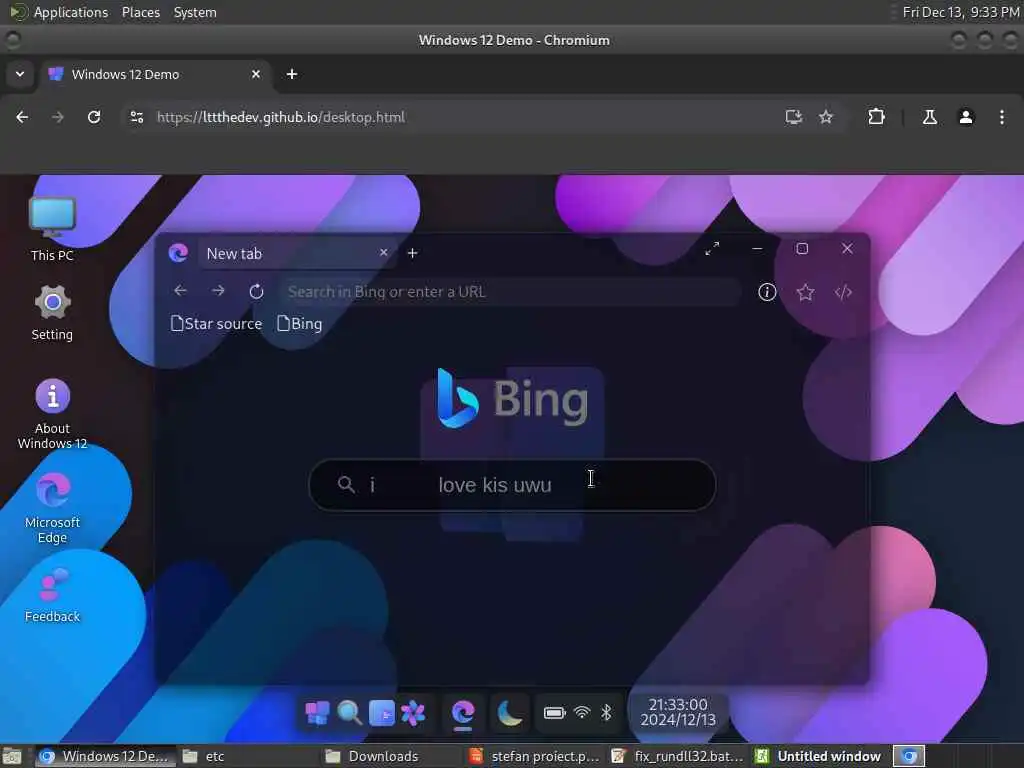1024x768 pixels.
Task: Switch to the Untitled window taskbar entry
Action: (820, 756)
